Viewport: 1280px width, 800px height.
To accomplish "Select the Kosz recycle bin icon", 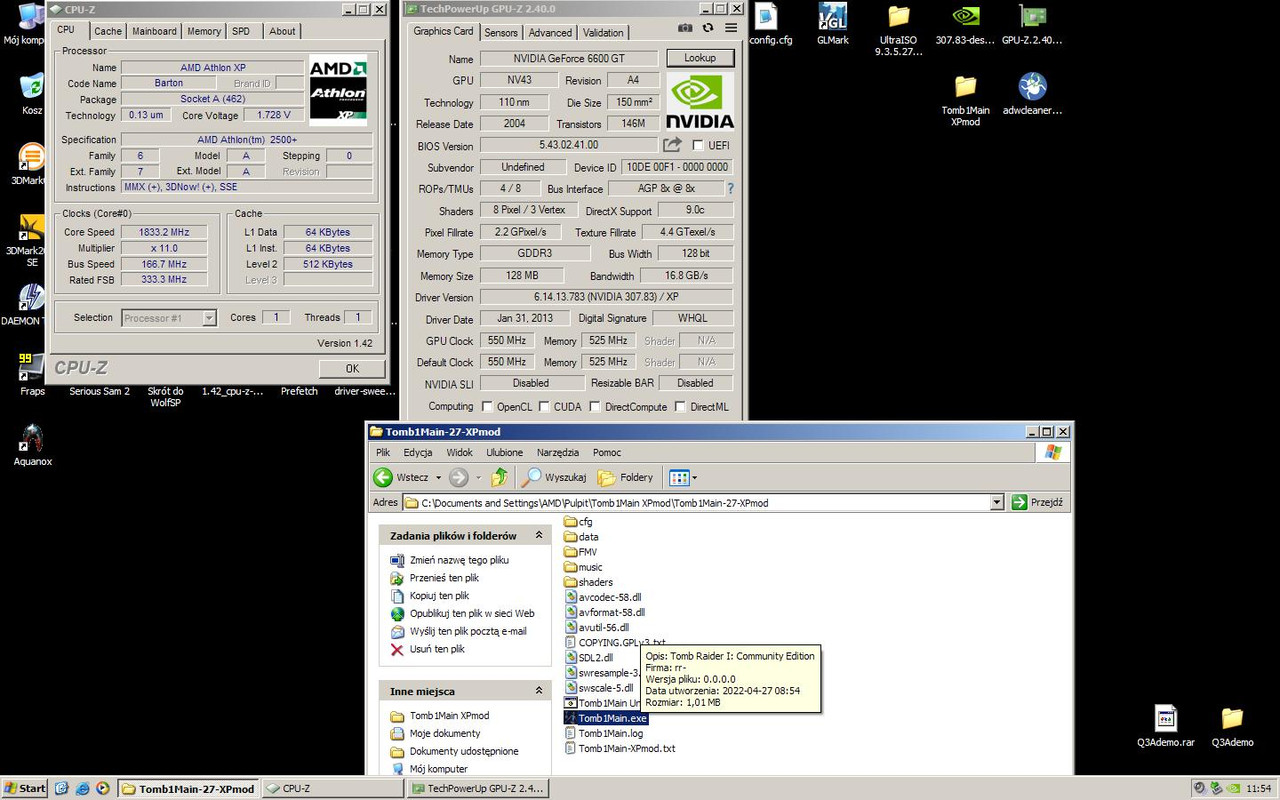I will [x=32, y=94].
